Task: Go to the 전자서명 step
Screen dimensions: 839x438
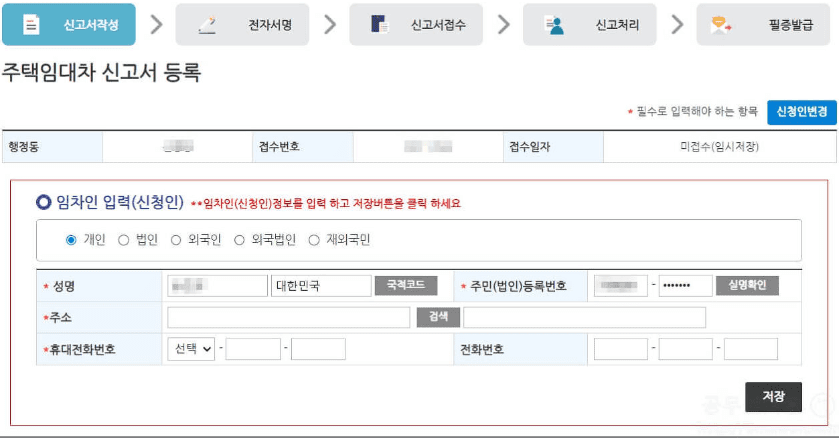Action: (242, 25)
